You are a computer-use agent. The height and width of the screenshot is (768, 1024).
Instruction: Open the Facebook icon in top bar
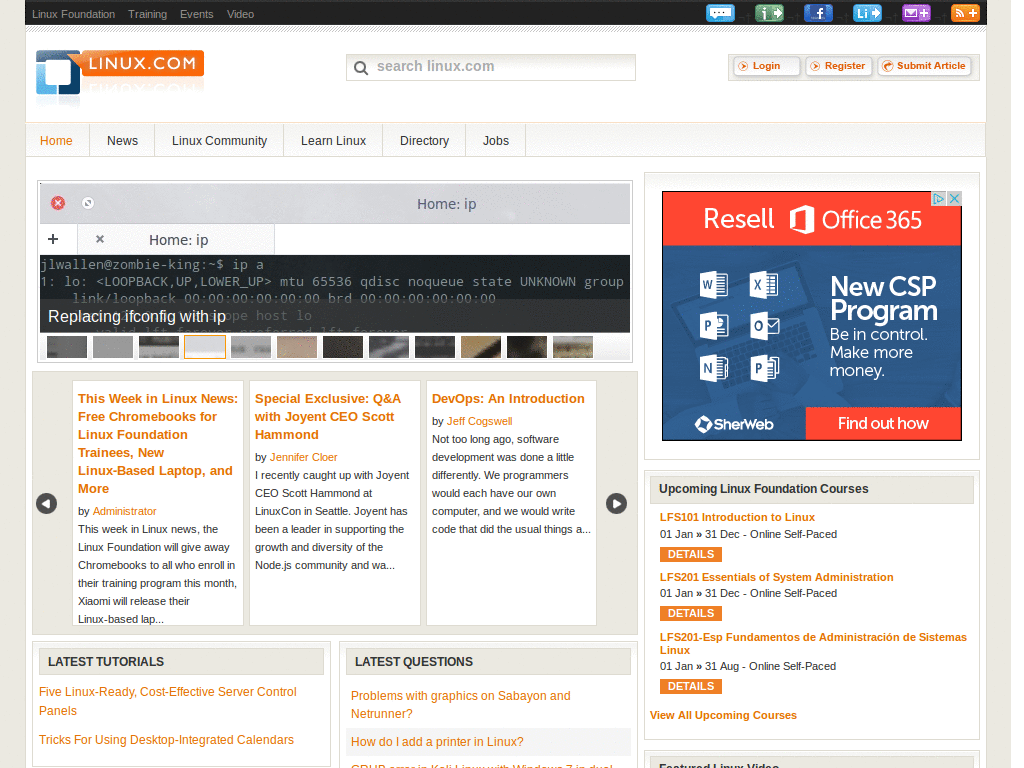click(818, 13)
